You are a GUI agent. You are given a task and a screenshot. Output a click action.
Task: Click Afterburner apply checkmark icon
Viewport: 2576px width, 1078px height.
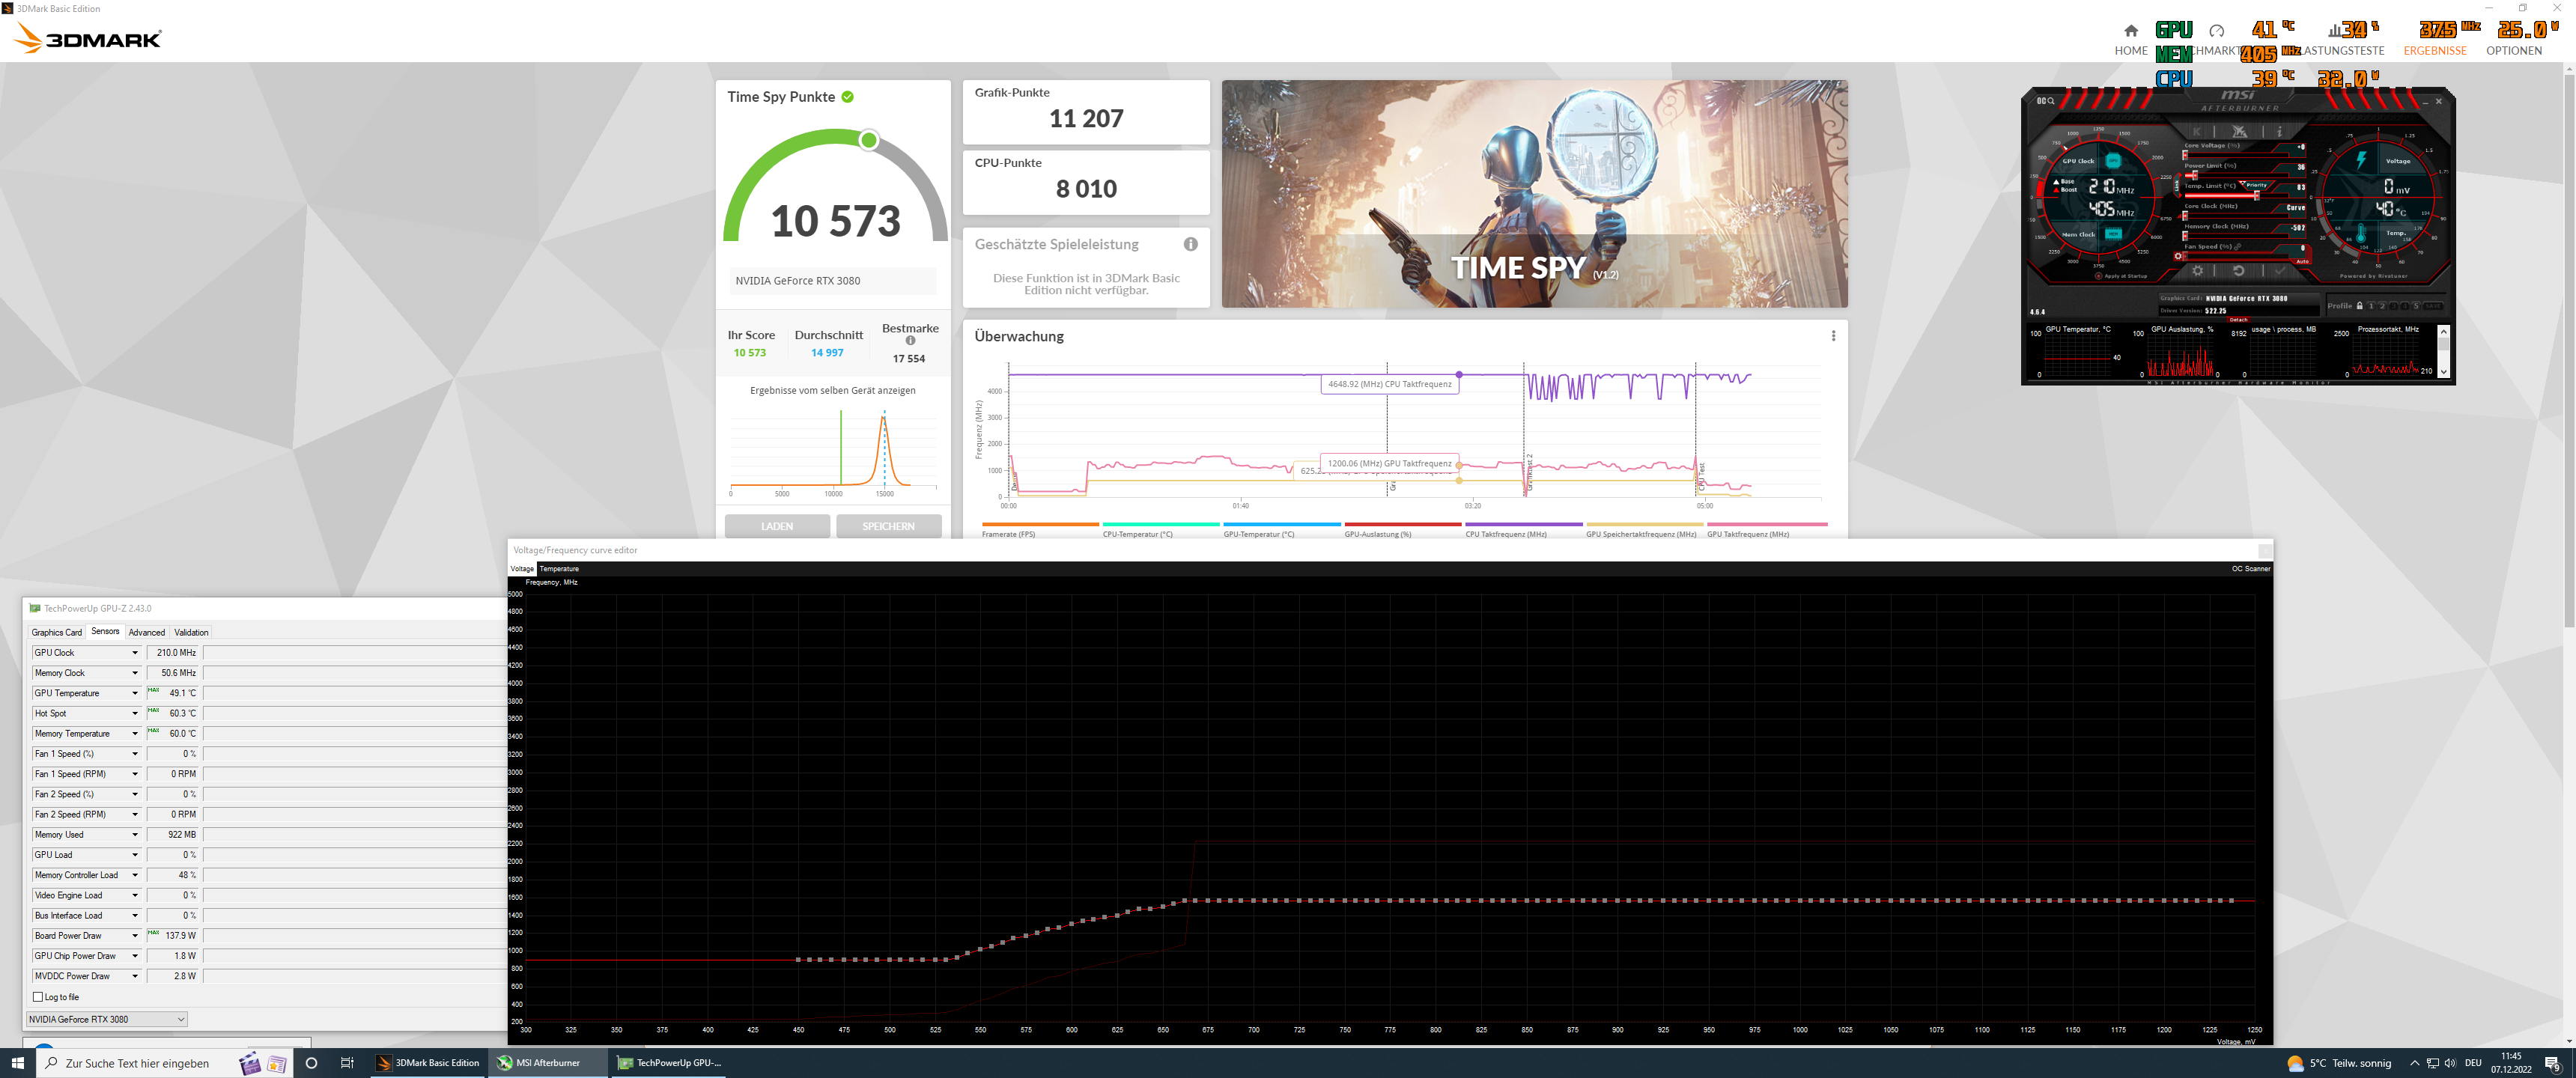click(2280, 271)
